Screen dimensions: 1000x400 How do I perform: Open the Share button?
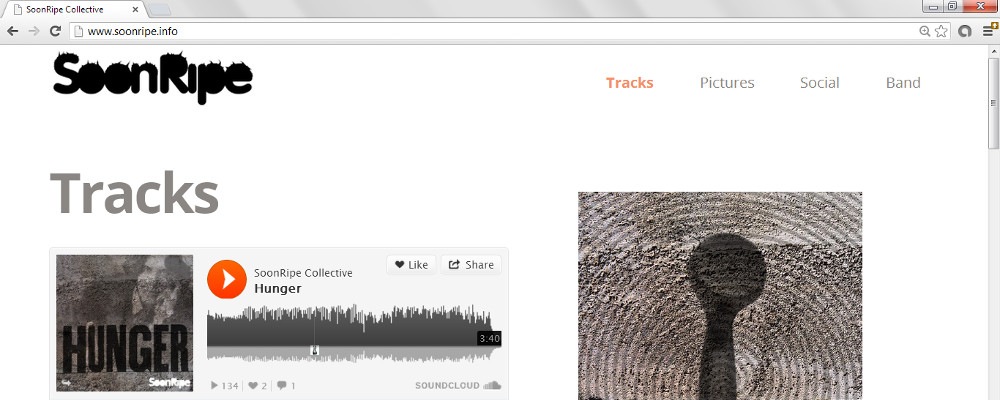pyautogui.click(x=471, y=265)
